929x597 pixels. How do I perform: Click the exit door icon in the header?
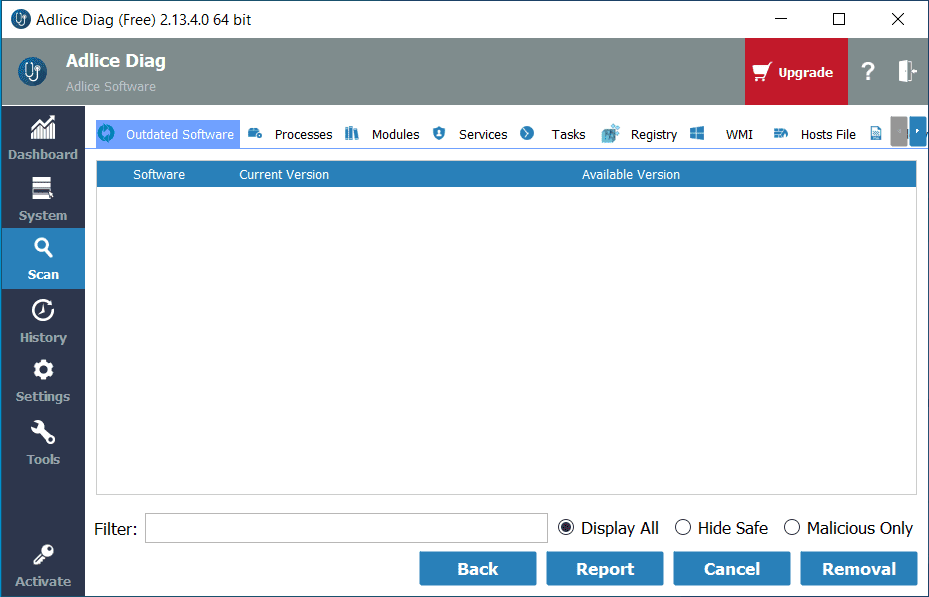coord(907,71)
